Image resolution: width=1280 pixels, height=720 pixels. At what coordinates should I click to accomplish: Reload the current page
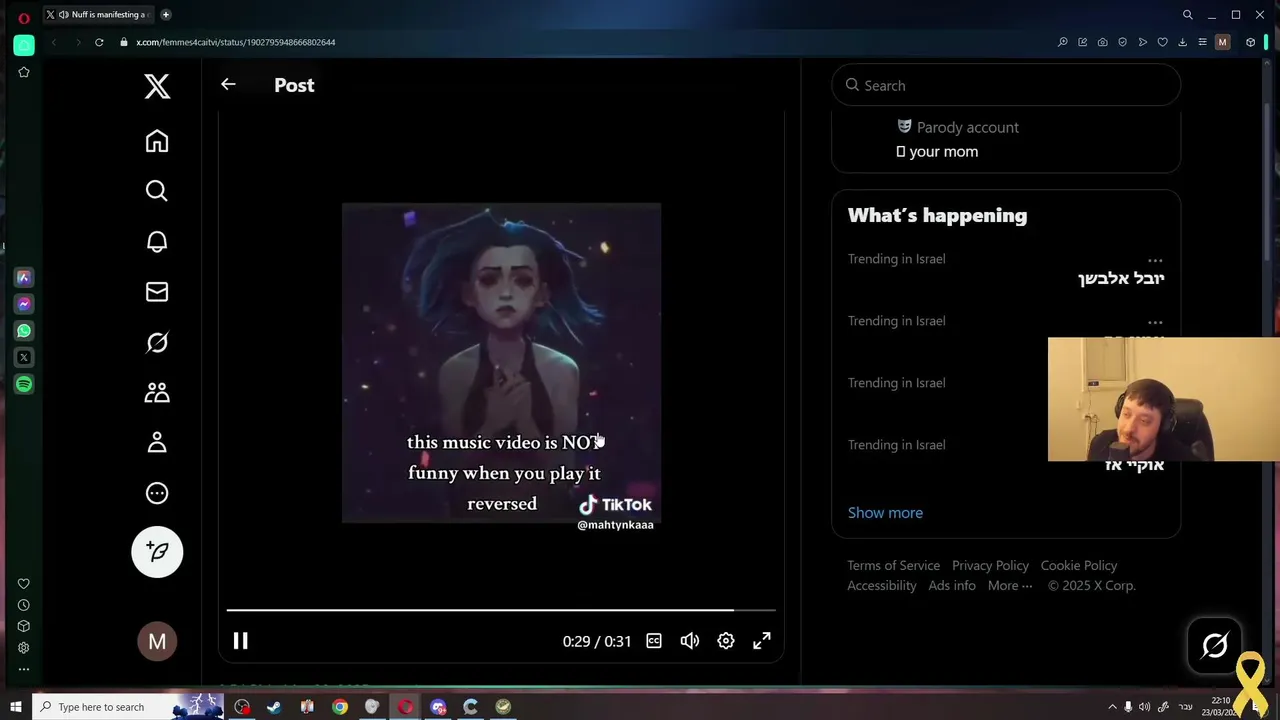(x=99, y=42)
